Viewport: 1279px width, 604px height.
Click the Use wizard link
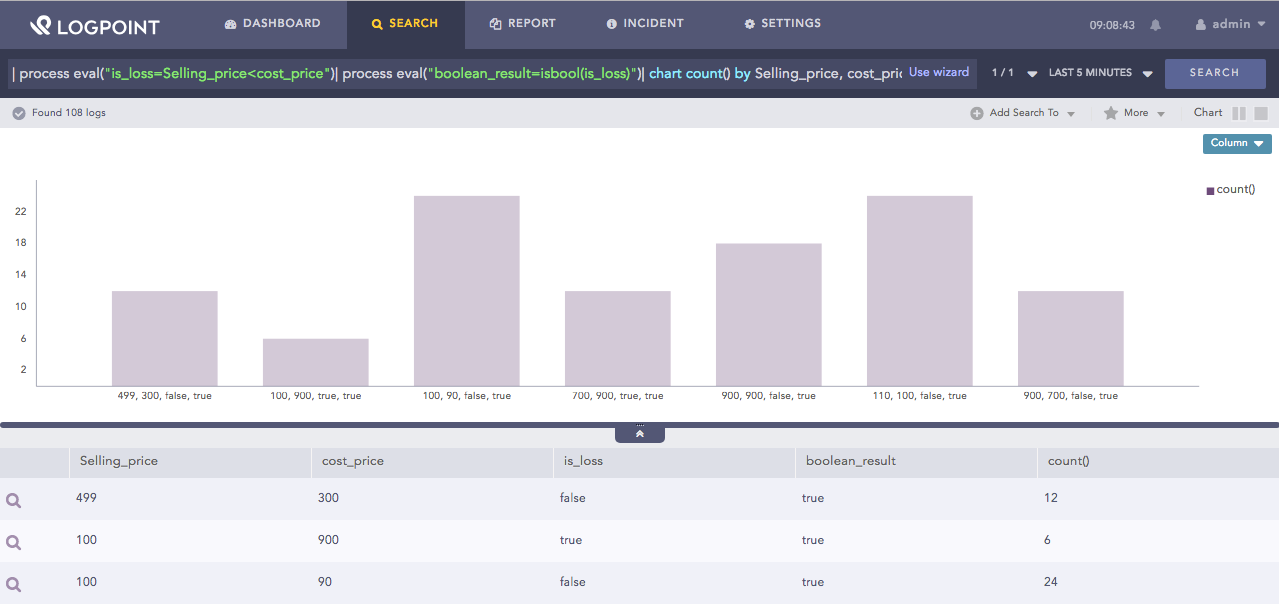coord(938,72)
